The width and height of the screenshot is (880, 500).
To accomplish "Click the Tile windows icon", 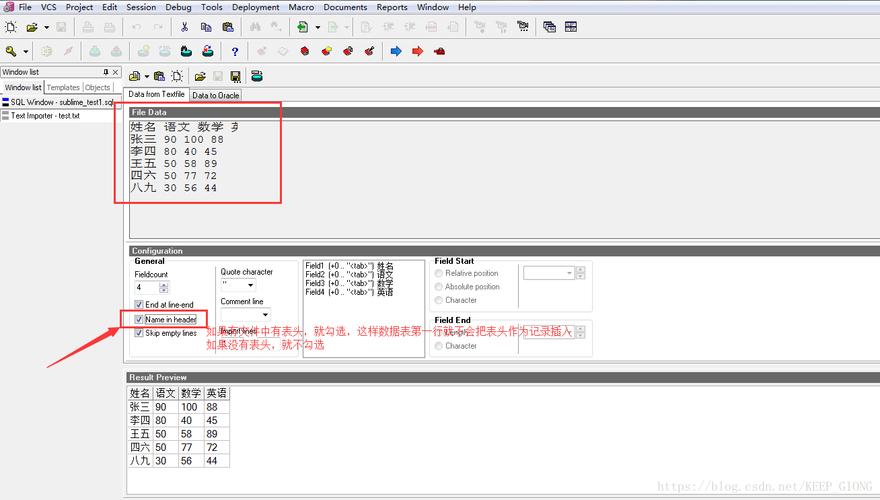I will click(571, 27).
